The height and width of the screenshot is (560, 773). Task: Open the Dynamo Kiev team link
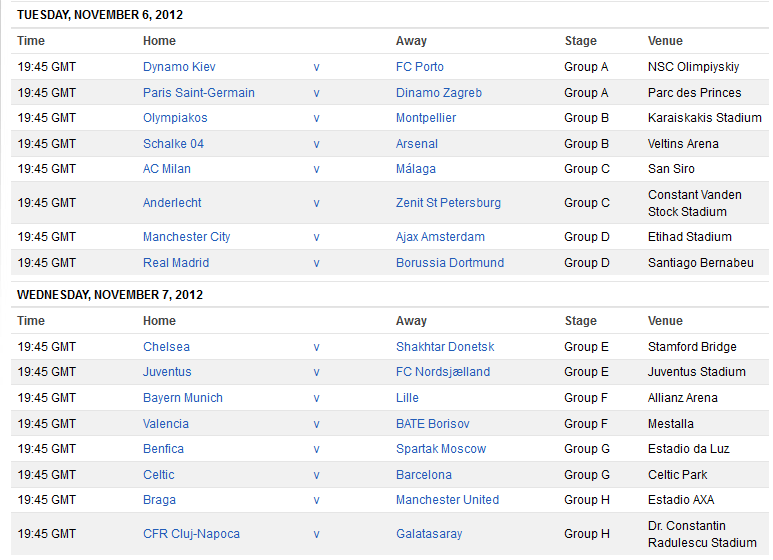click(179, 67)
